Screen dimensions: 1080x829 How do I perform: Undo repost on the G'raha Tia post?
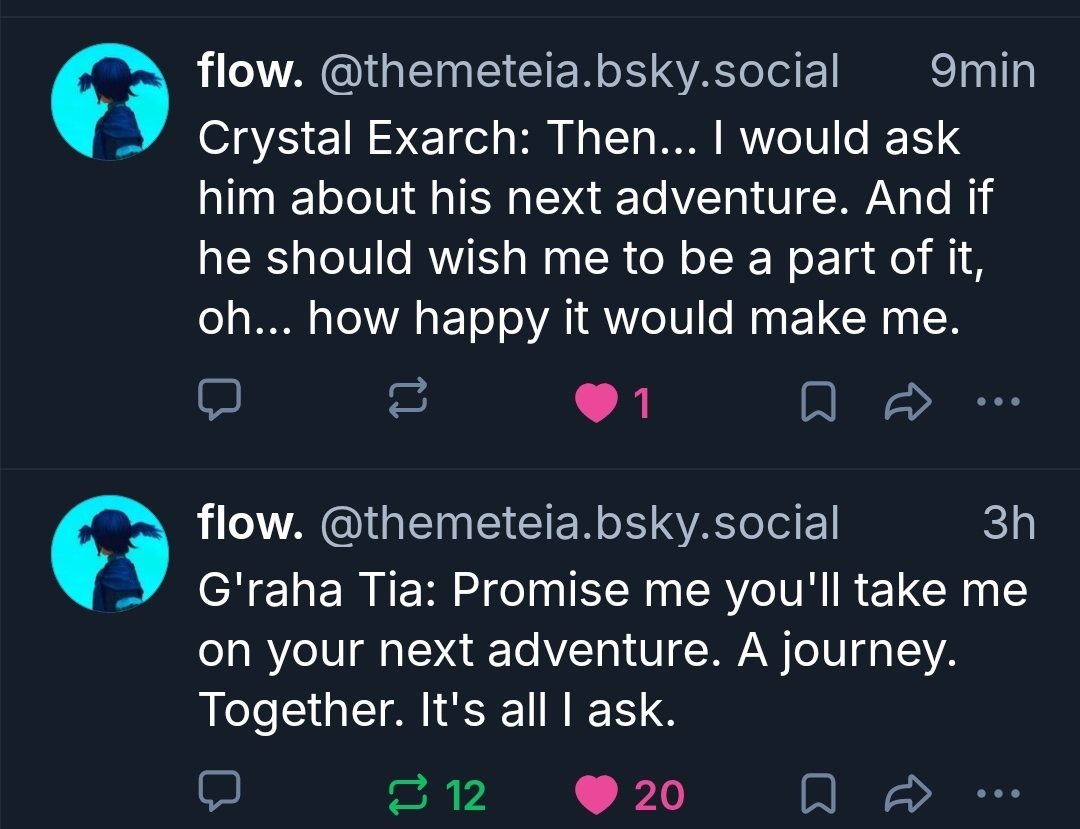point(407,794)
